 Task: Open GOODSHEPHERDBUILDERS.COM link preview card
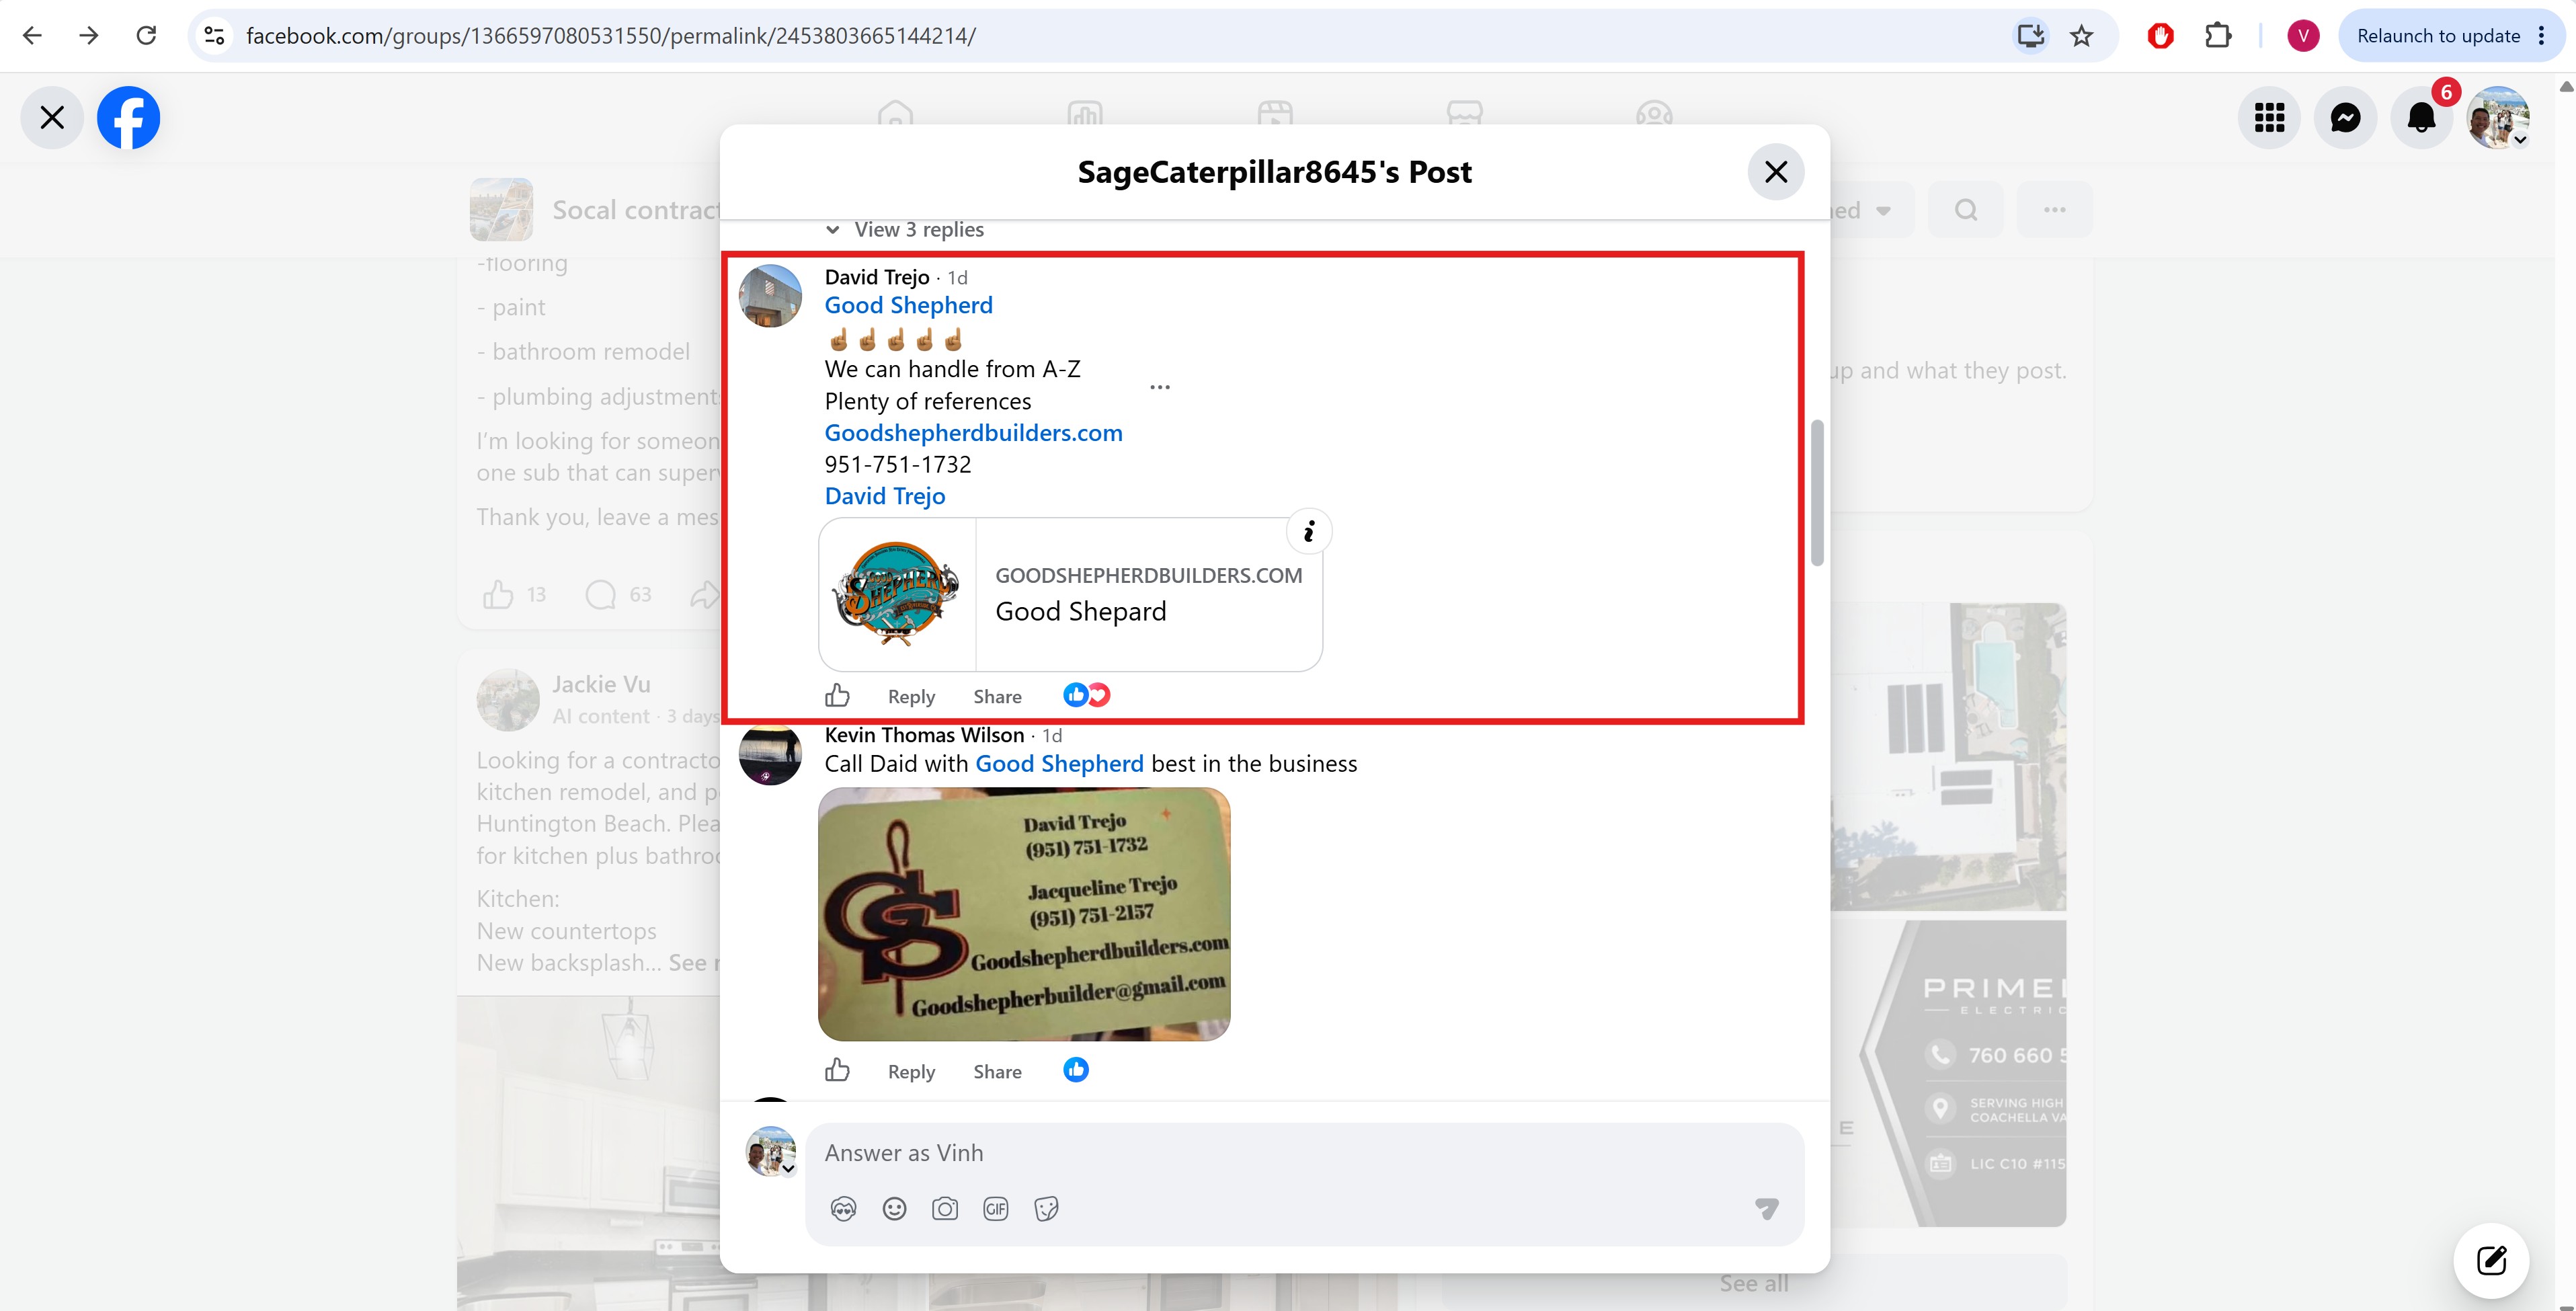pos(1070,594)
